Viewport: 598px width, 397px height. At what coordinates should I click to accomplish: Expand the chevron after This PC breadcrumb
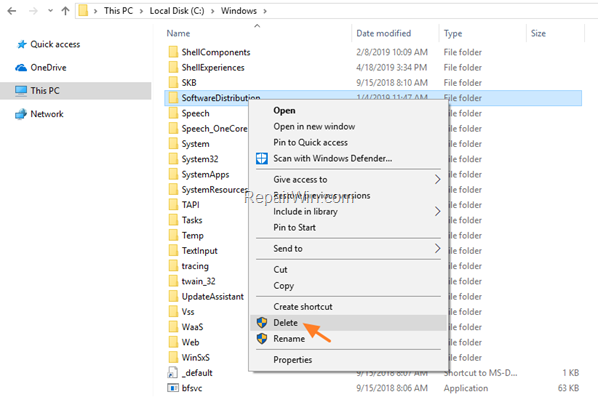141,11
